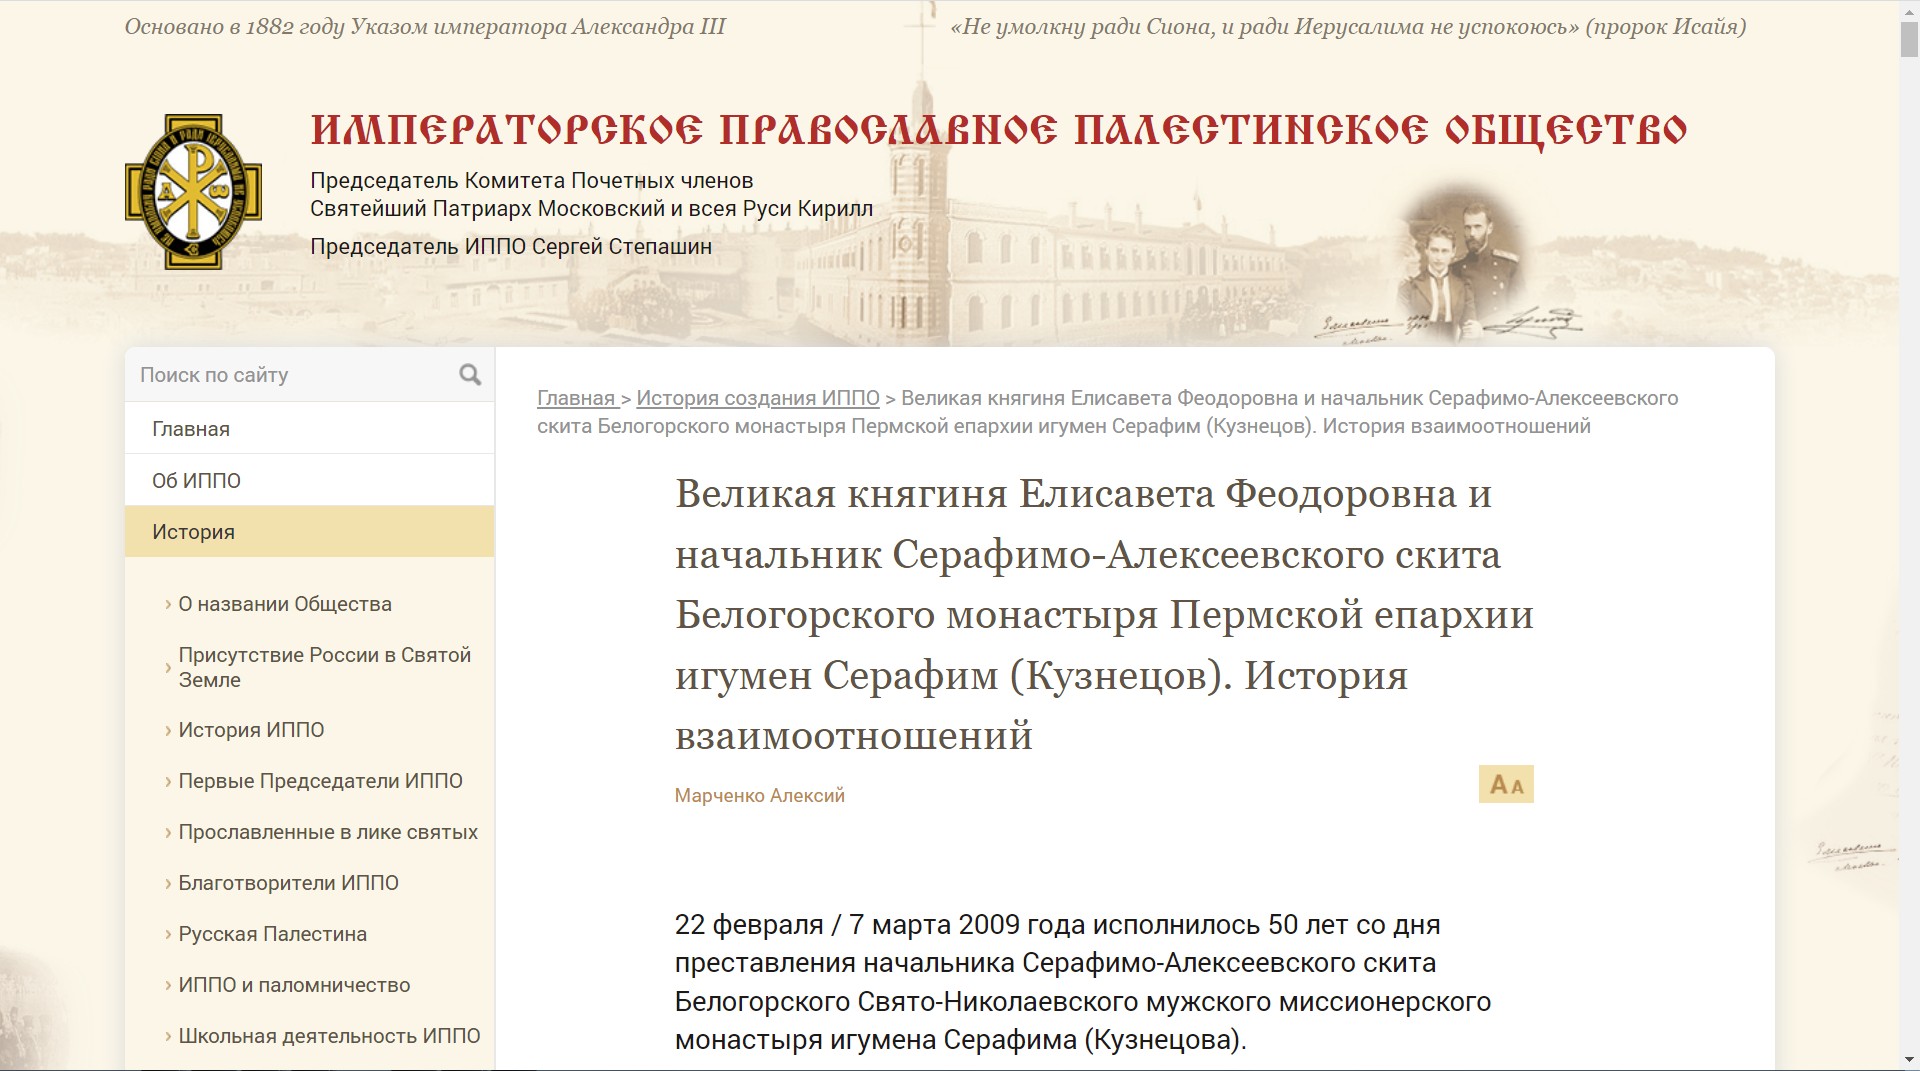Open Русская Палестина submenu link

coord(272,934)
